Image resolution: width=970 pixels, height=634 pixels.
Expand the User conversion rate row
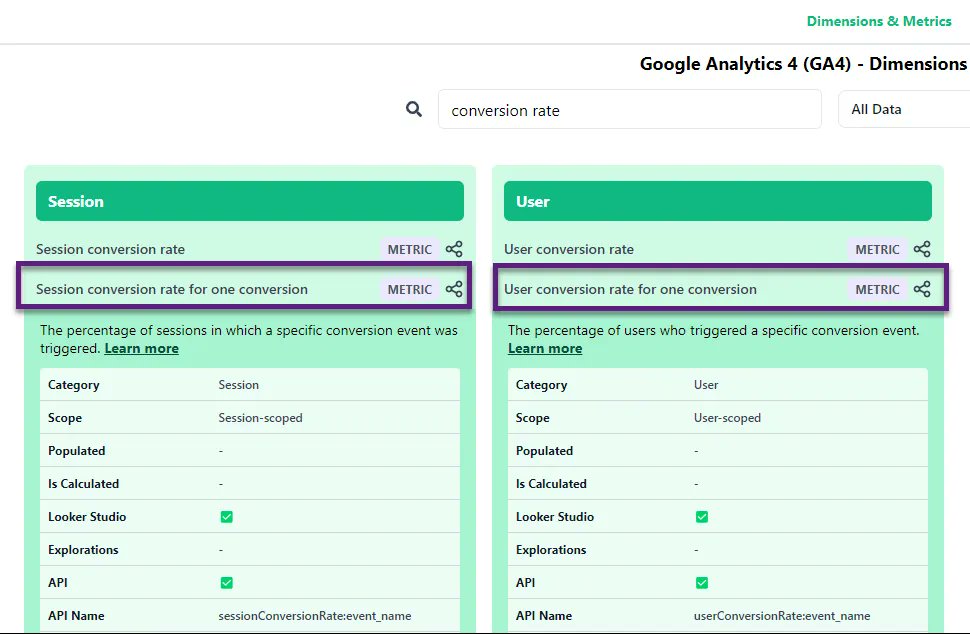click(x=718, y=249)
